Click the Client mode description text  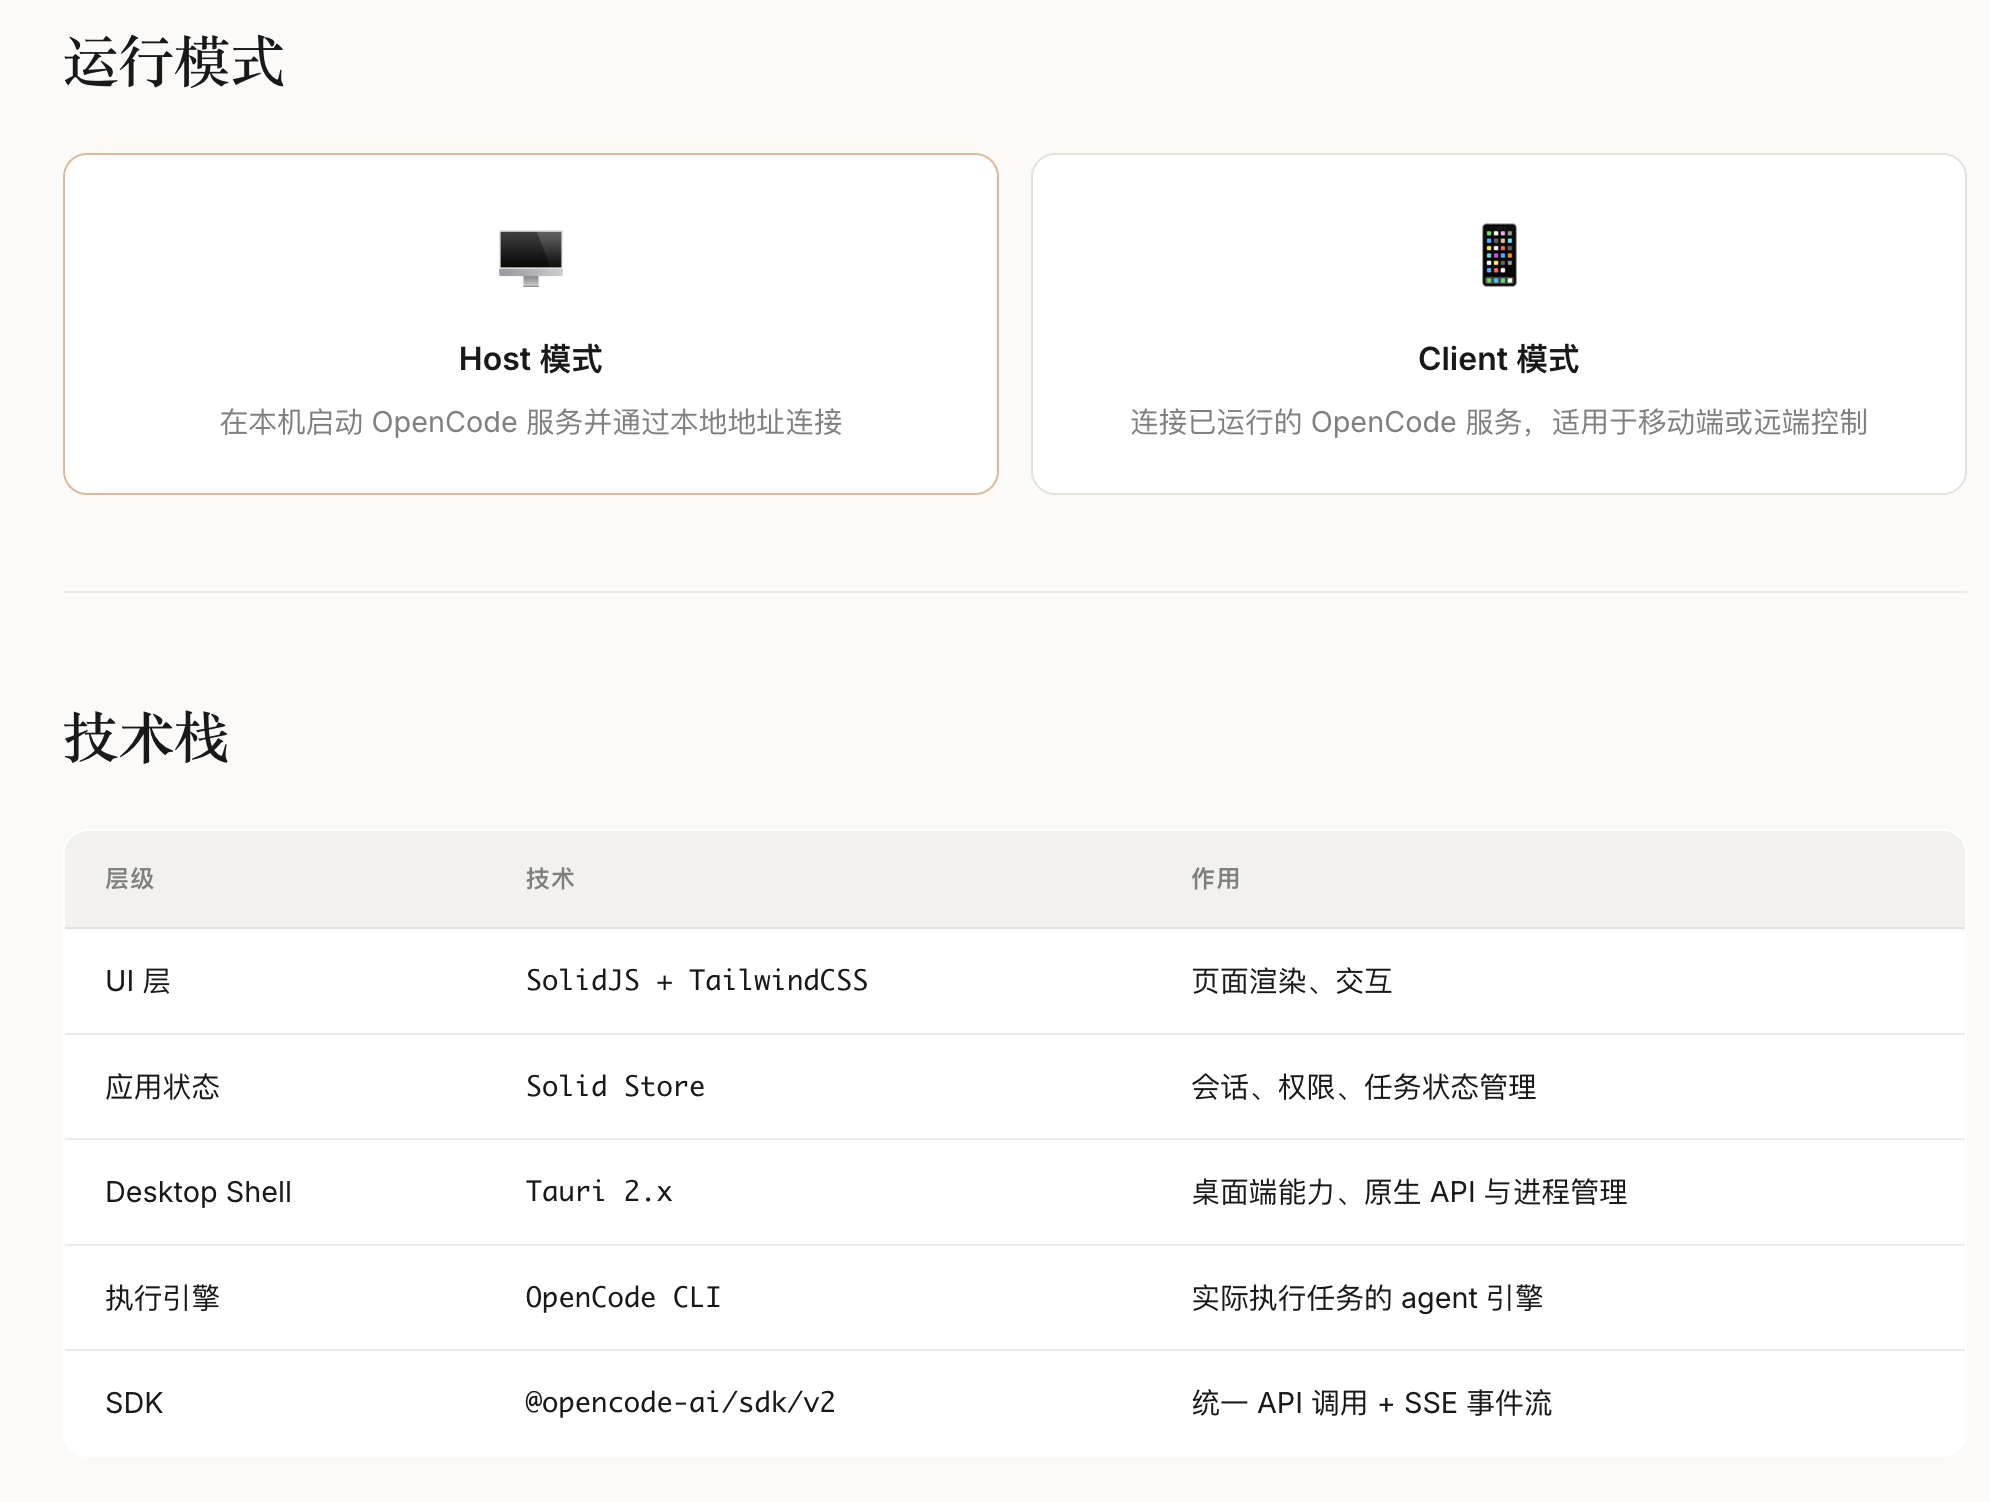pyautogui.click(x=1498, y=422)
